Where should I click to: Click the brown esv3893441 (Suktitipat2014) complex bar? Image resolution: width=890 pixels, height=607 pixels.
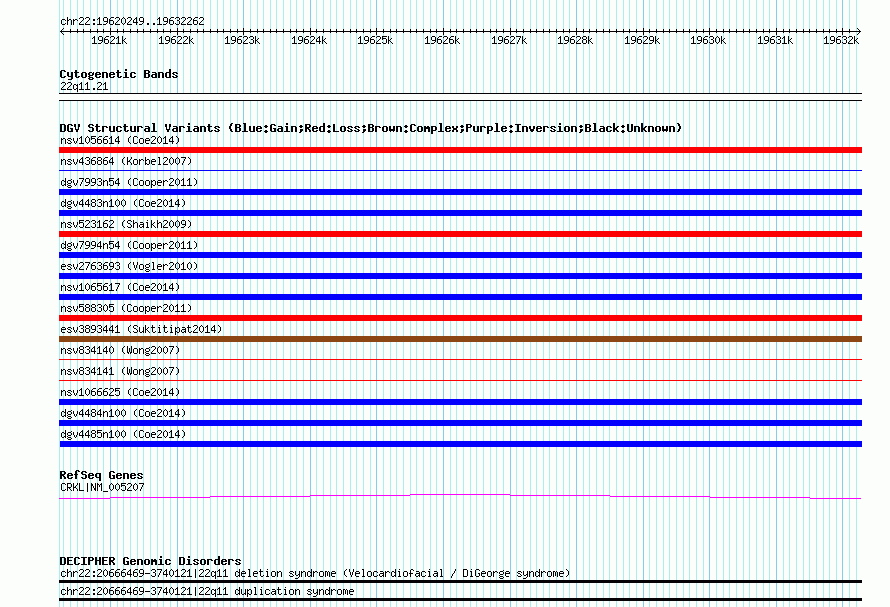pos(460,339)
